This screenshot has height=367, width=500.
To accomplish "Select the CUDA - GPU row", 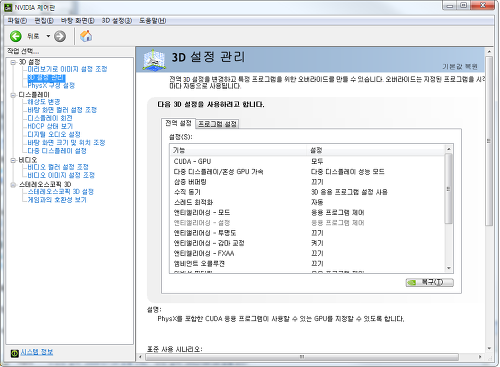I will (x=307, y=161).
